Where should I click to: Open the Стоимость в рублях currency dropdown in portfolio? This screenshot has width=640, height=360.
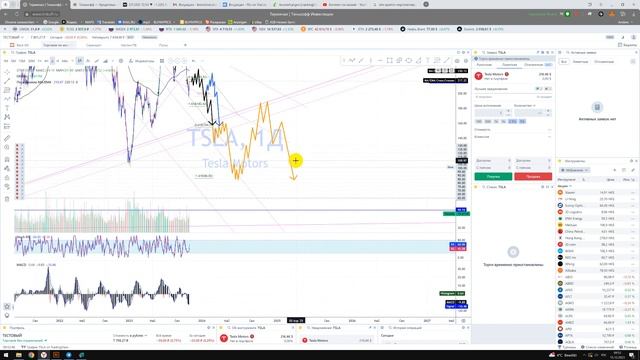point(130,336)
